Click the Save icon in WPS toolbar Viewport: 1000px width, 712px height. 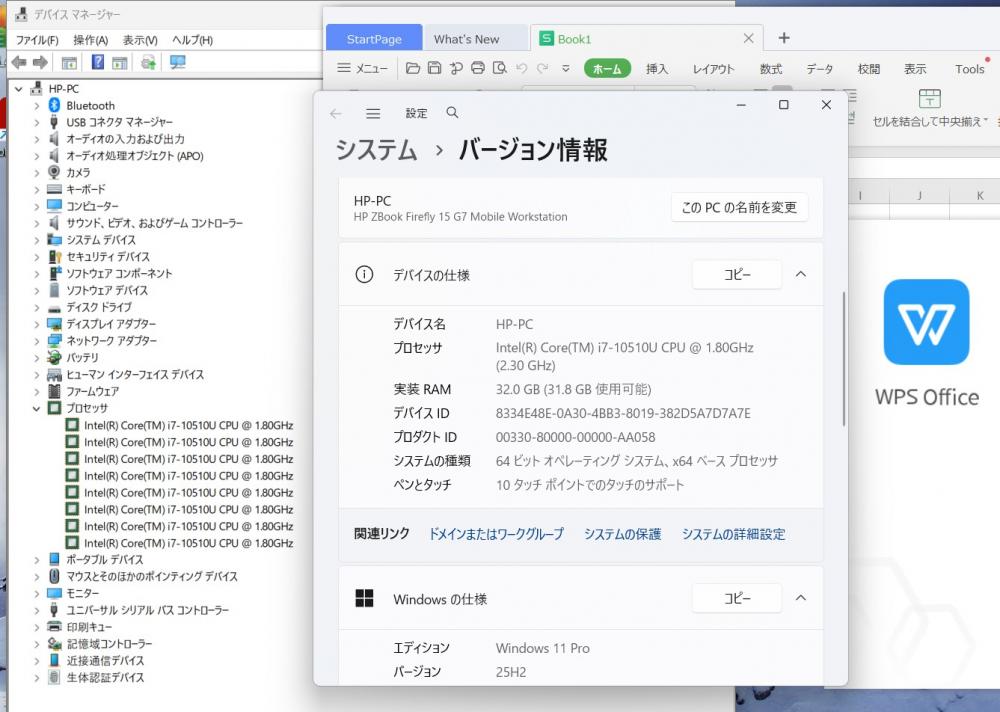pyautogui.click(x=434, y=69)
